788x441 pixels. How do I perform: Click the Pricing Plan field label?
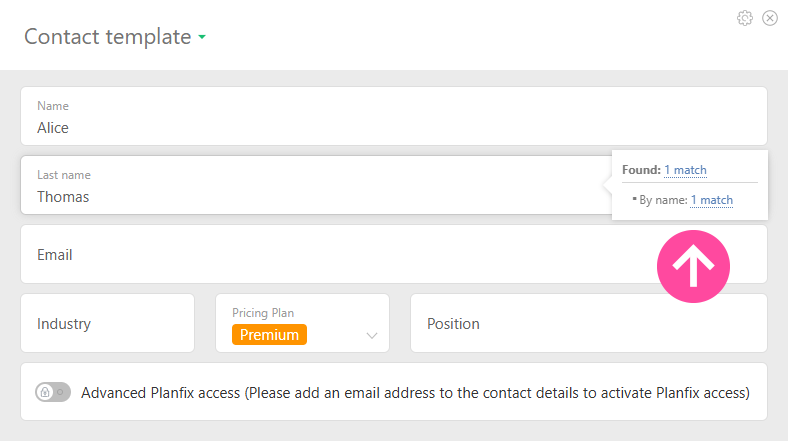[262, 313]
